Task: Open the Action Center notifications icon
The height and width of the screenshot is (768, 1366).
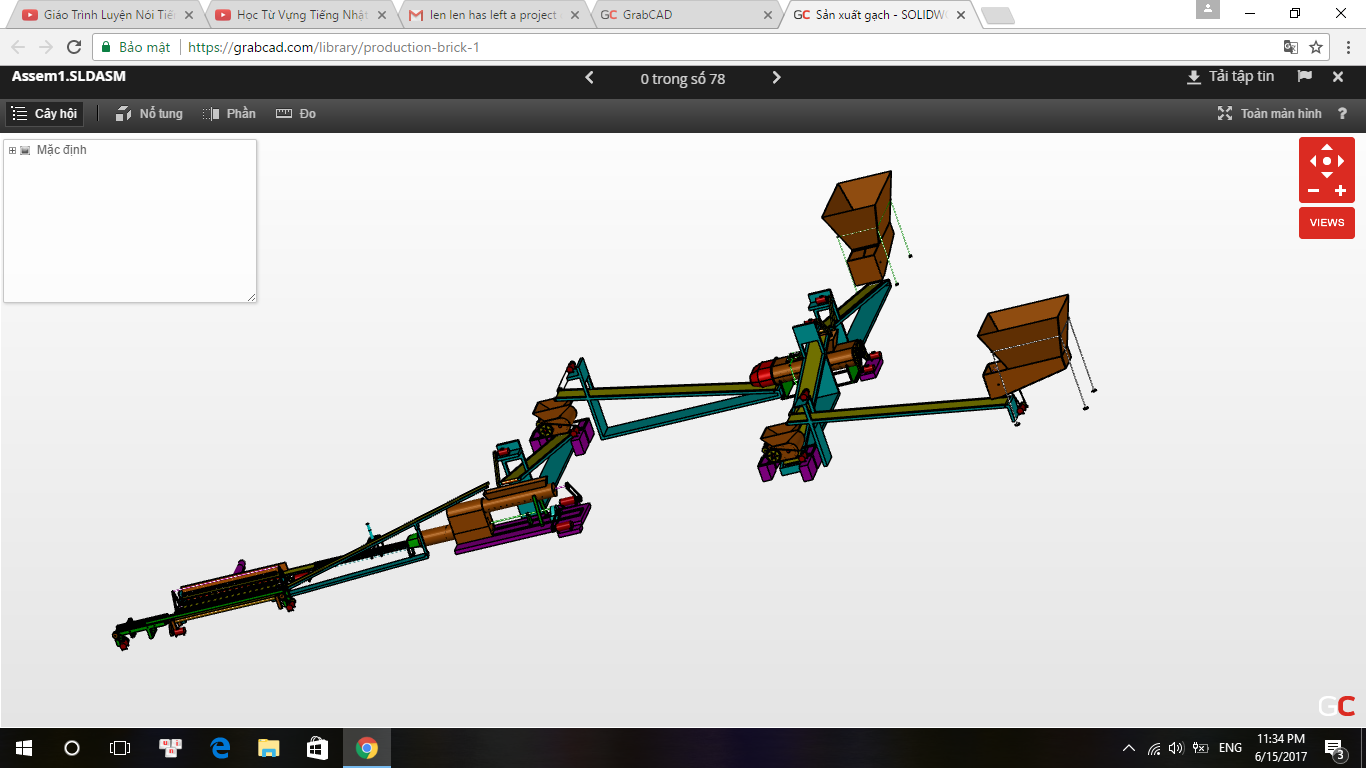Action: (1335, 748)
